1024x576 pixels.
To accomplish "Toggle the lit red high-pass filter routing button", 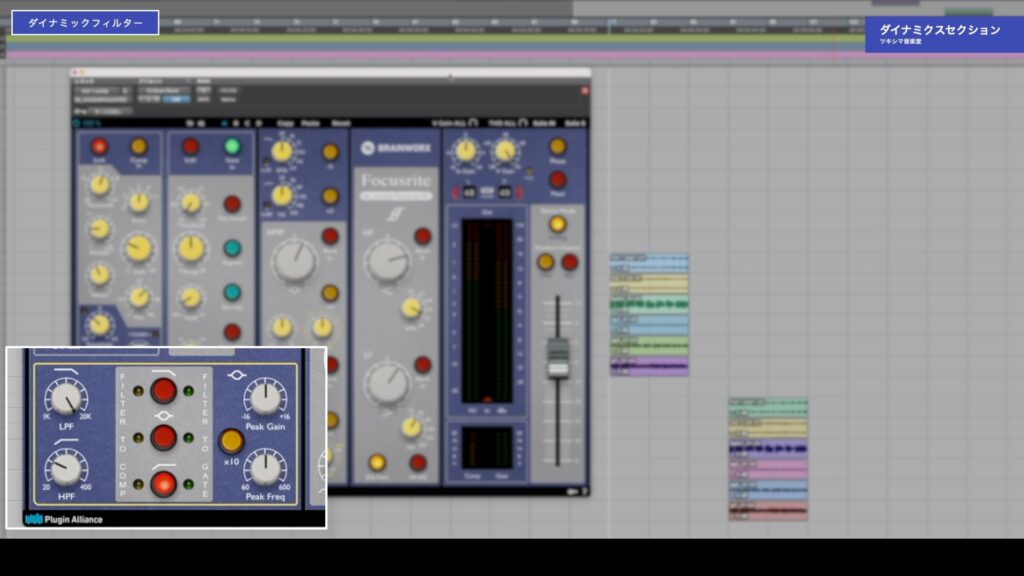I will [x=163, y=484].
